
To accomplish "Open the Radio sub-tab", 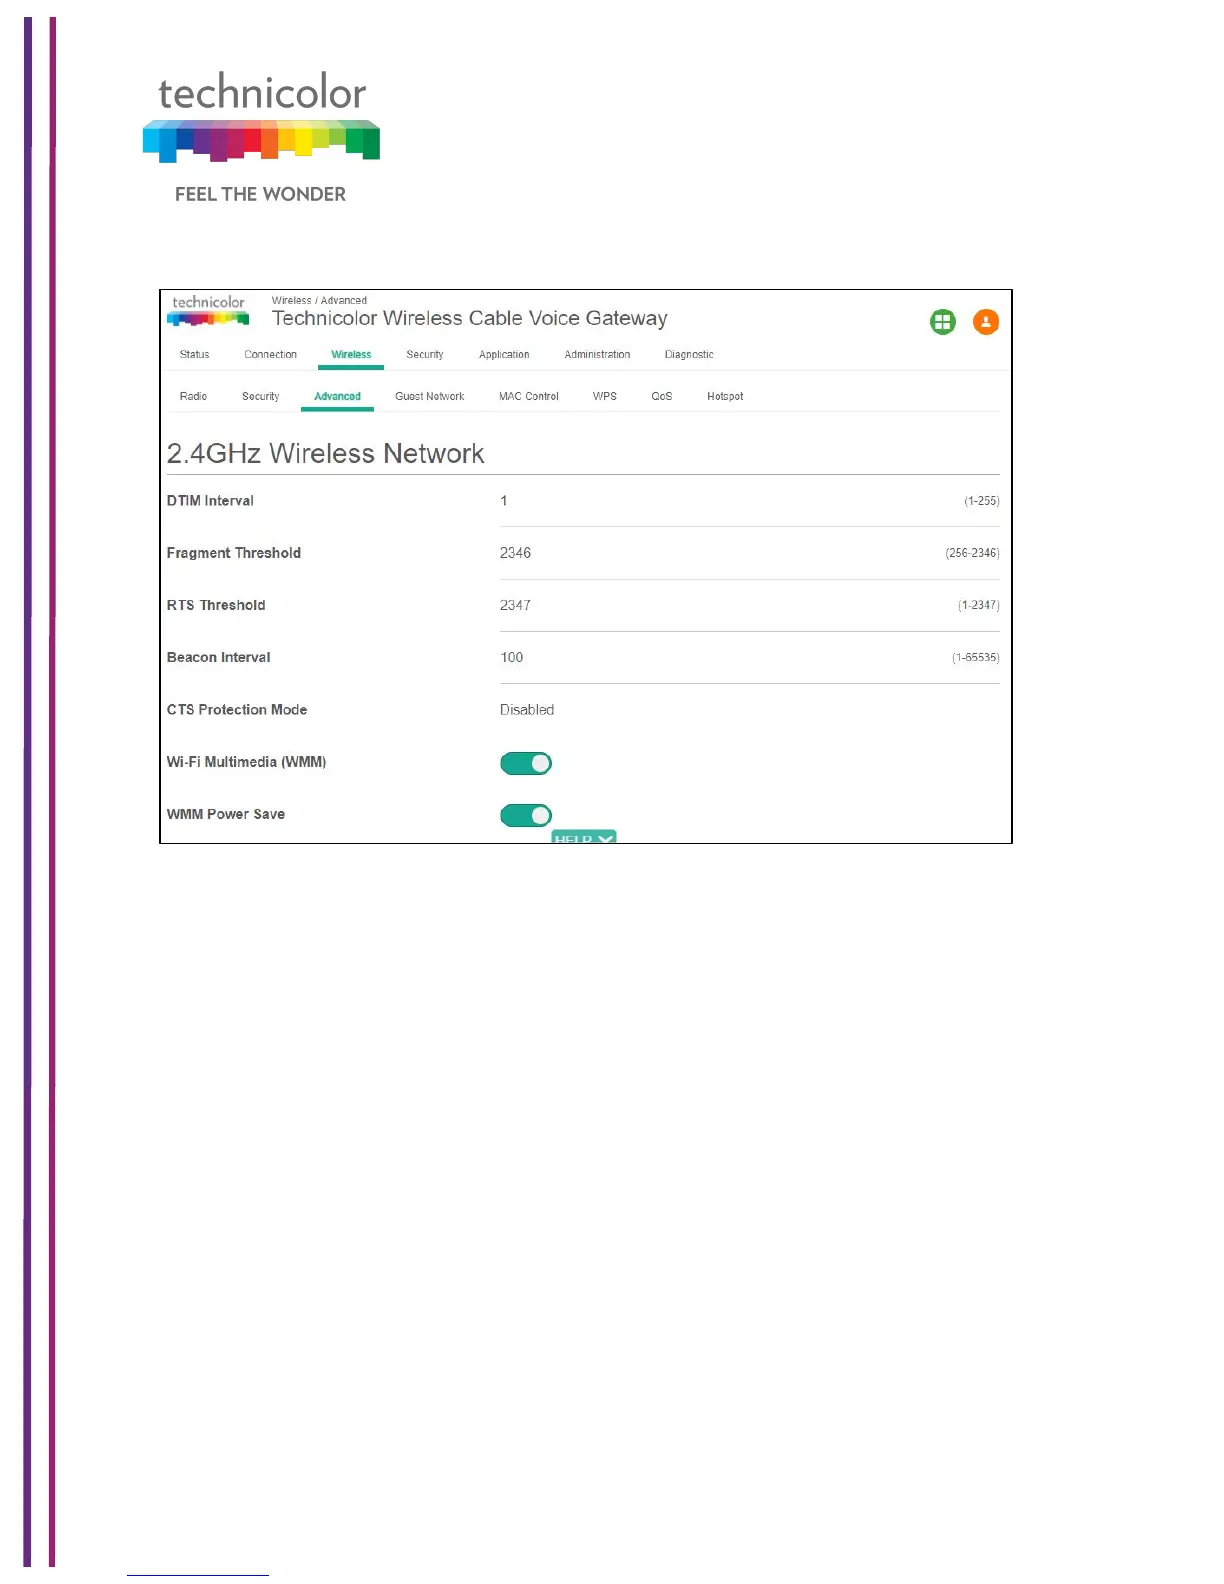I will (x=193, y=397).
